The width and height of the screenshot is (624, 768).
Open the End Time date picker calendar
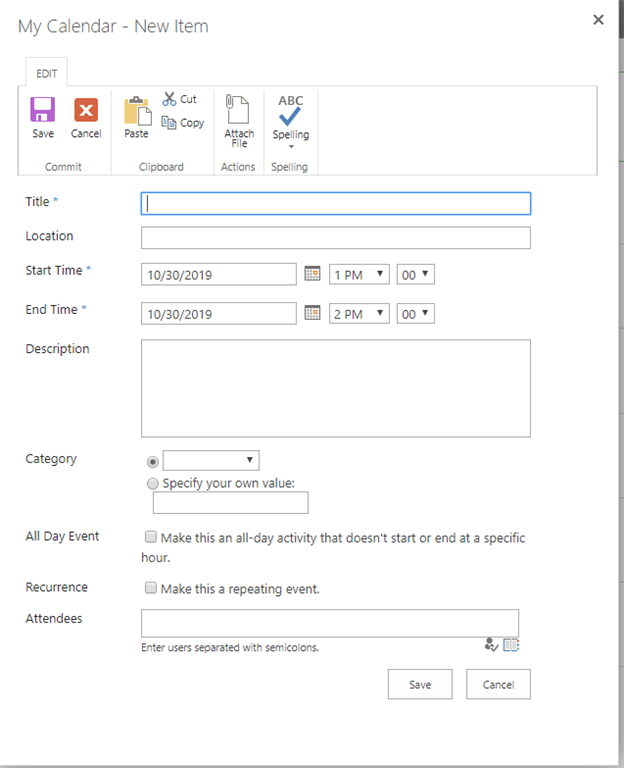click(312, 313)
